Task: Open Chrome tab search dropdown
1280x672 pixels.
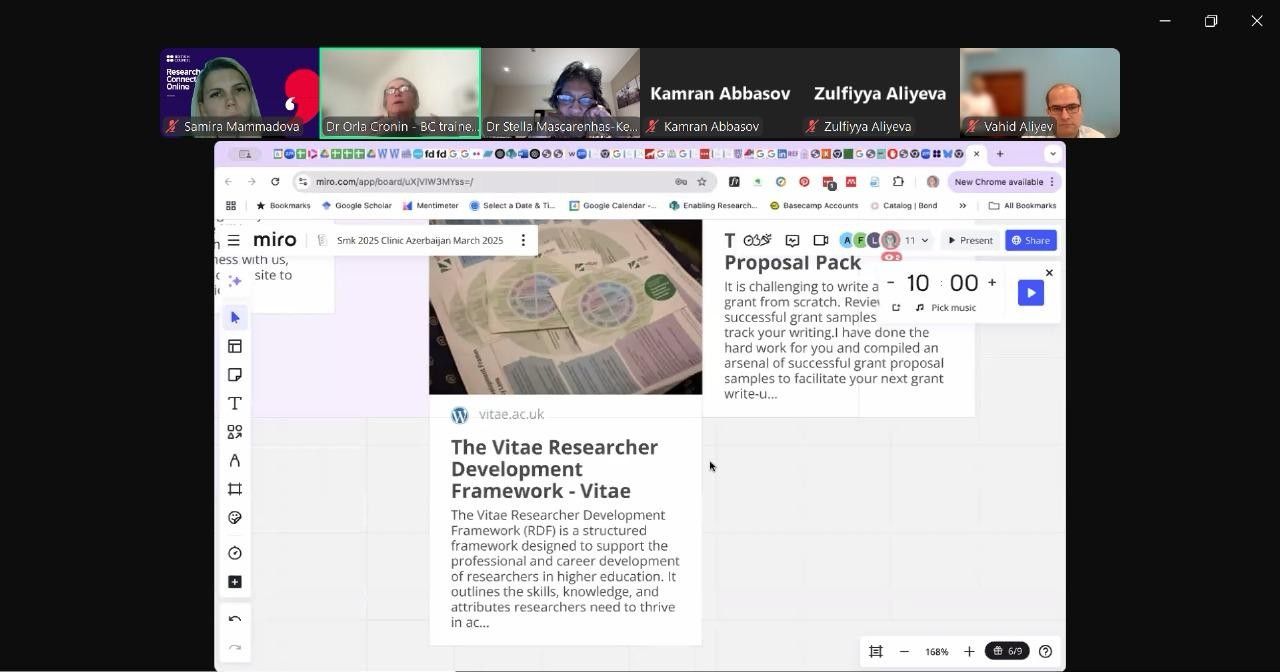Action: (1052, 154)
